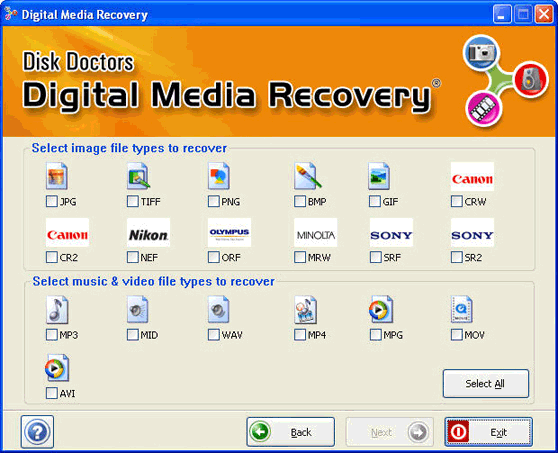The height and width of the screenshot is (453, 558).
Task: Click the Select All button
Action: 486,384
